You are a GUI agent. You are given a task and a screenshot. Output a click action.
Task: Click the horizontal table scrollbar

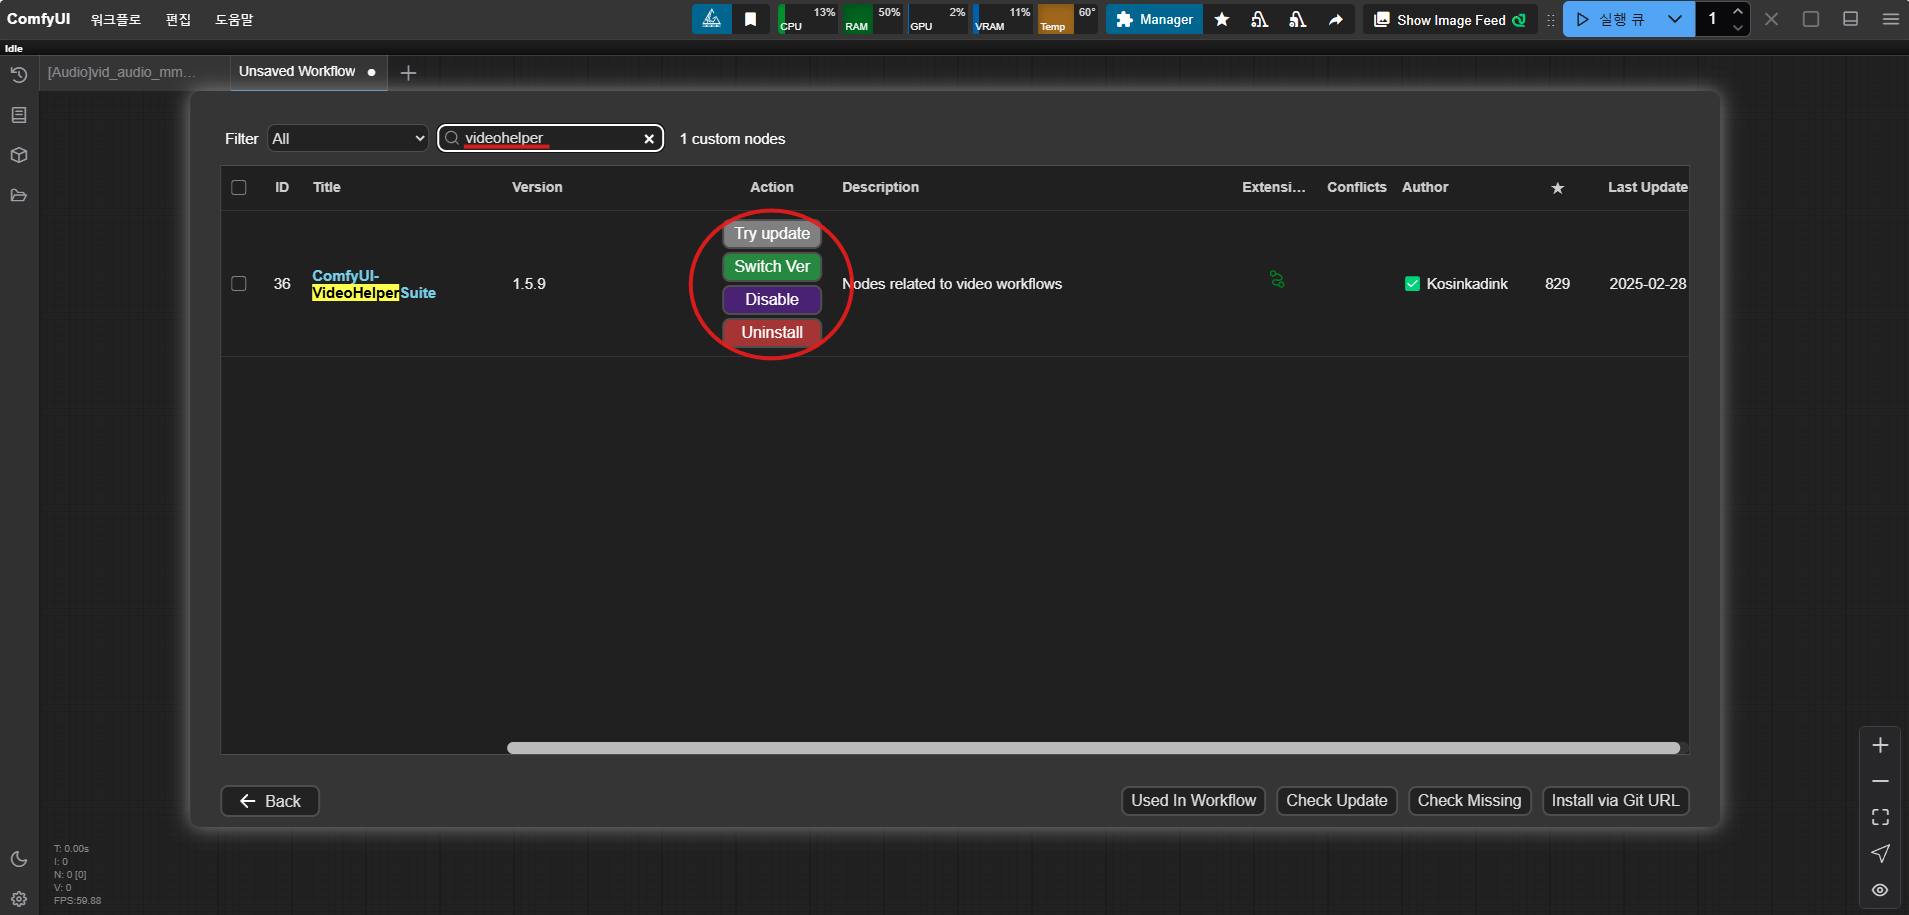click(x=1093, y=748)
